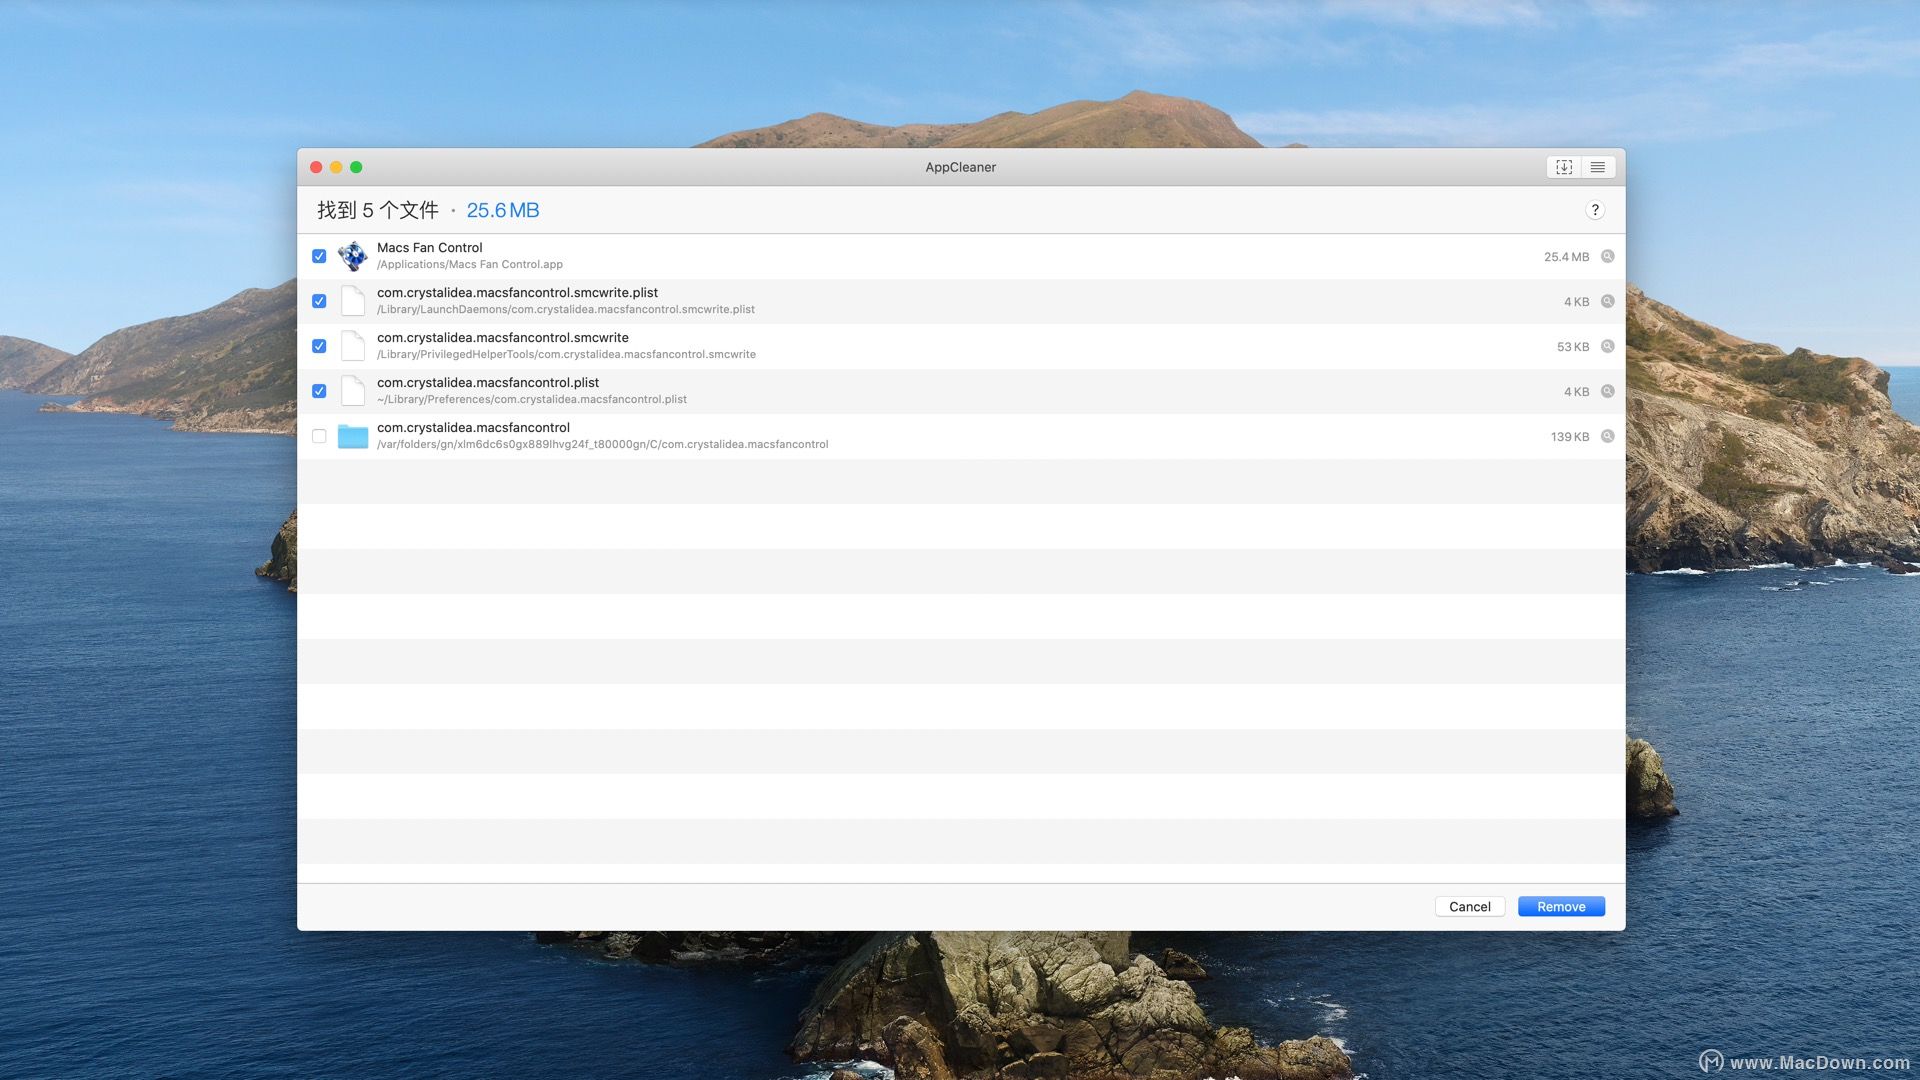Select the Macs Fan Control name text
Image resolution: width=1920 pixels, height=1080 pixels.
tap(429, 248)
